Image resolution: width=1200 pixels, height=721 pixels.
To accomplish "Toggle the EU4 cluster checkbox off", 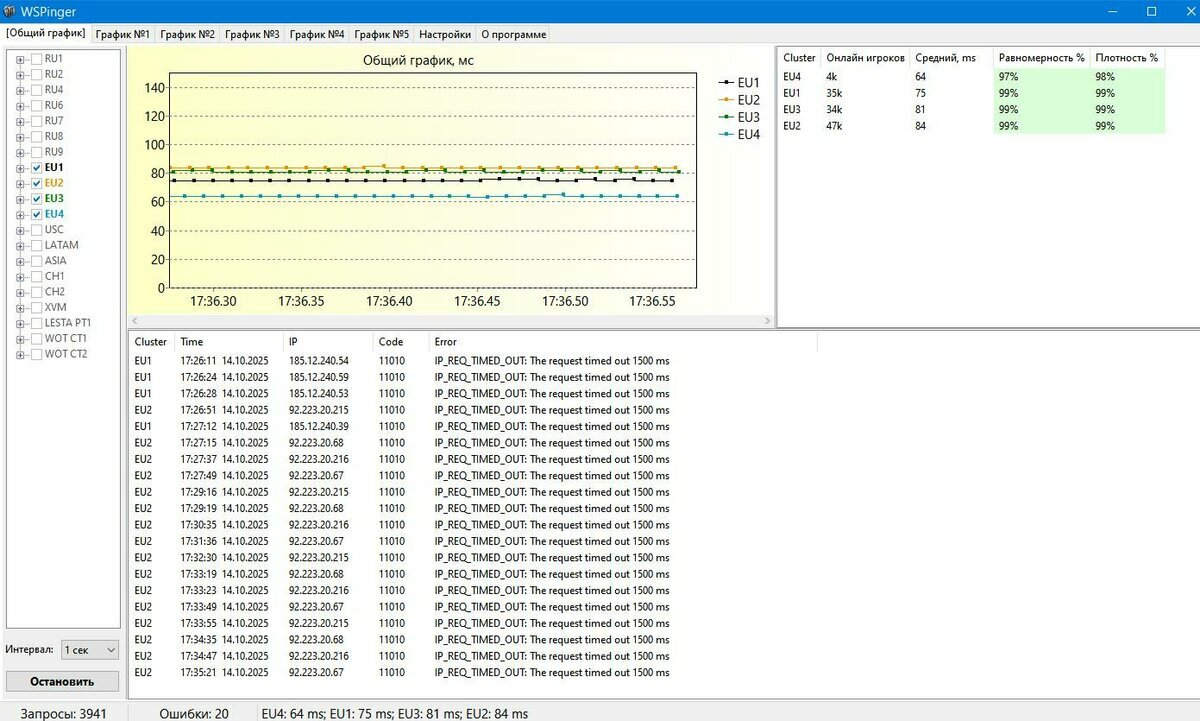I will pos(37,214).
